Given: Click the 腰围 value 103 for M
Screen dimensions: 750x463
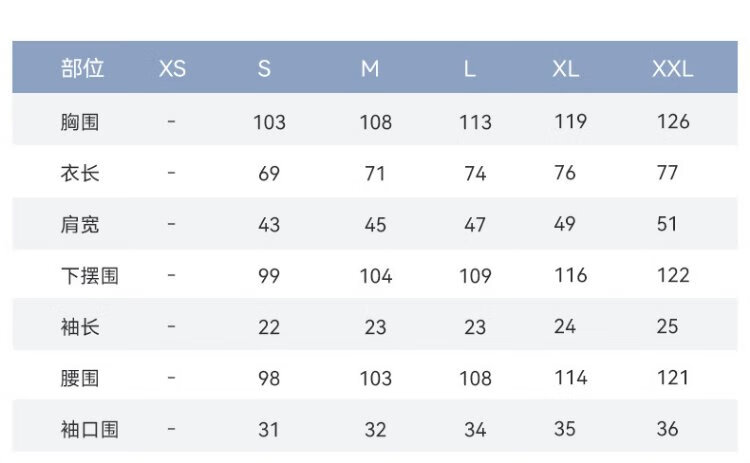Looking at the screenshot, I should [375, 378].
